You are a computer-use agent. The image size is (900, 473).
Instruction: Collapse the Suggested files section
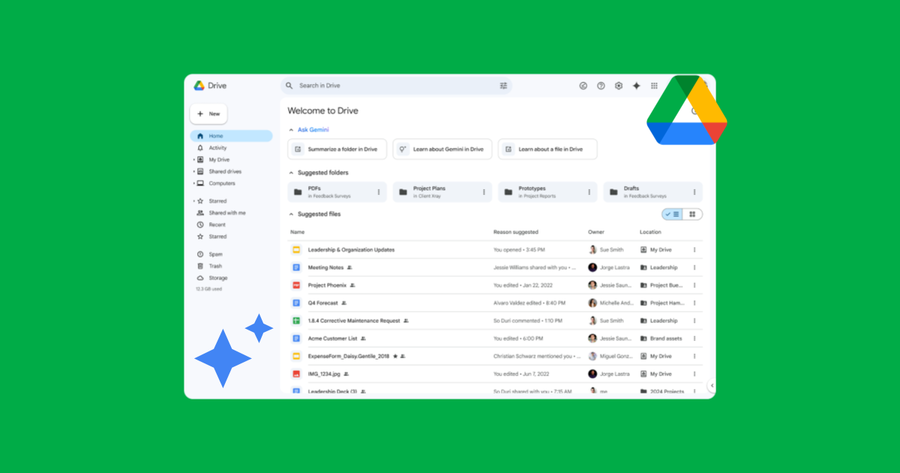point(291,214)
